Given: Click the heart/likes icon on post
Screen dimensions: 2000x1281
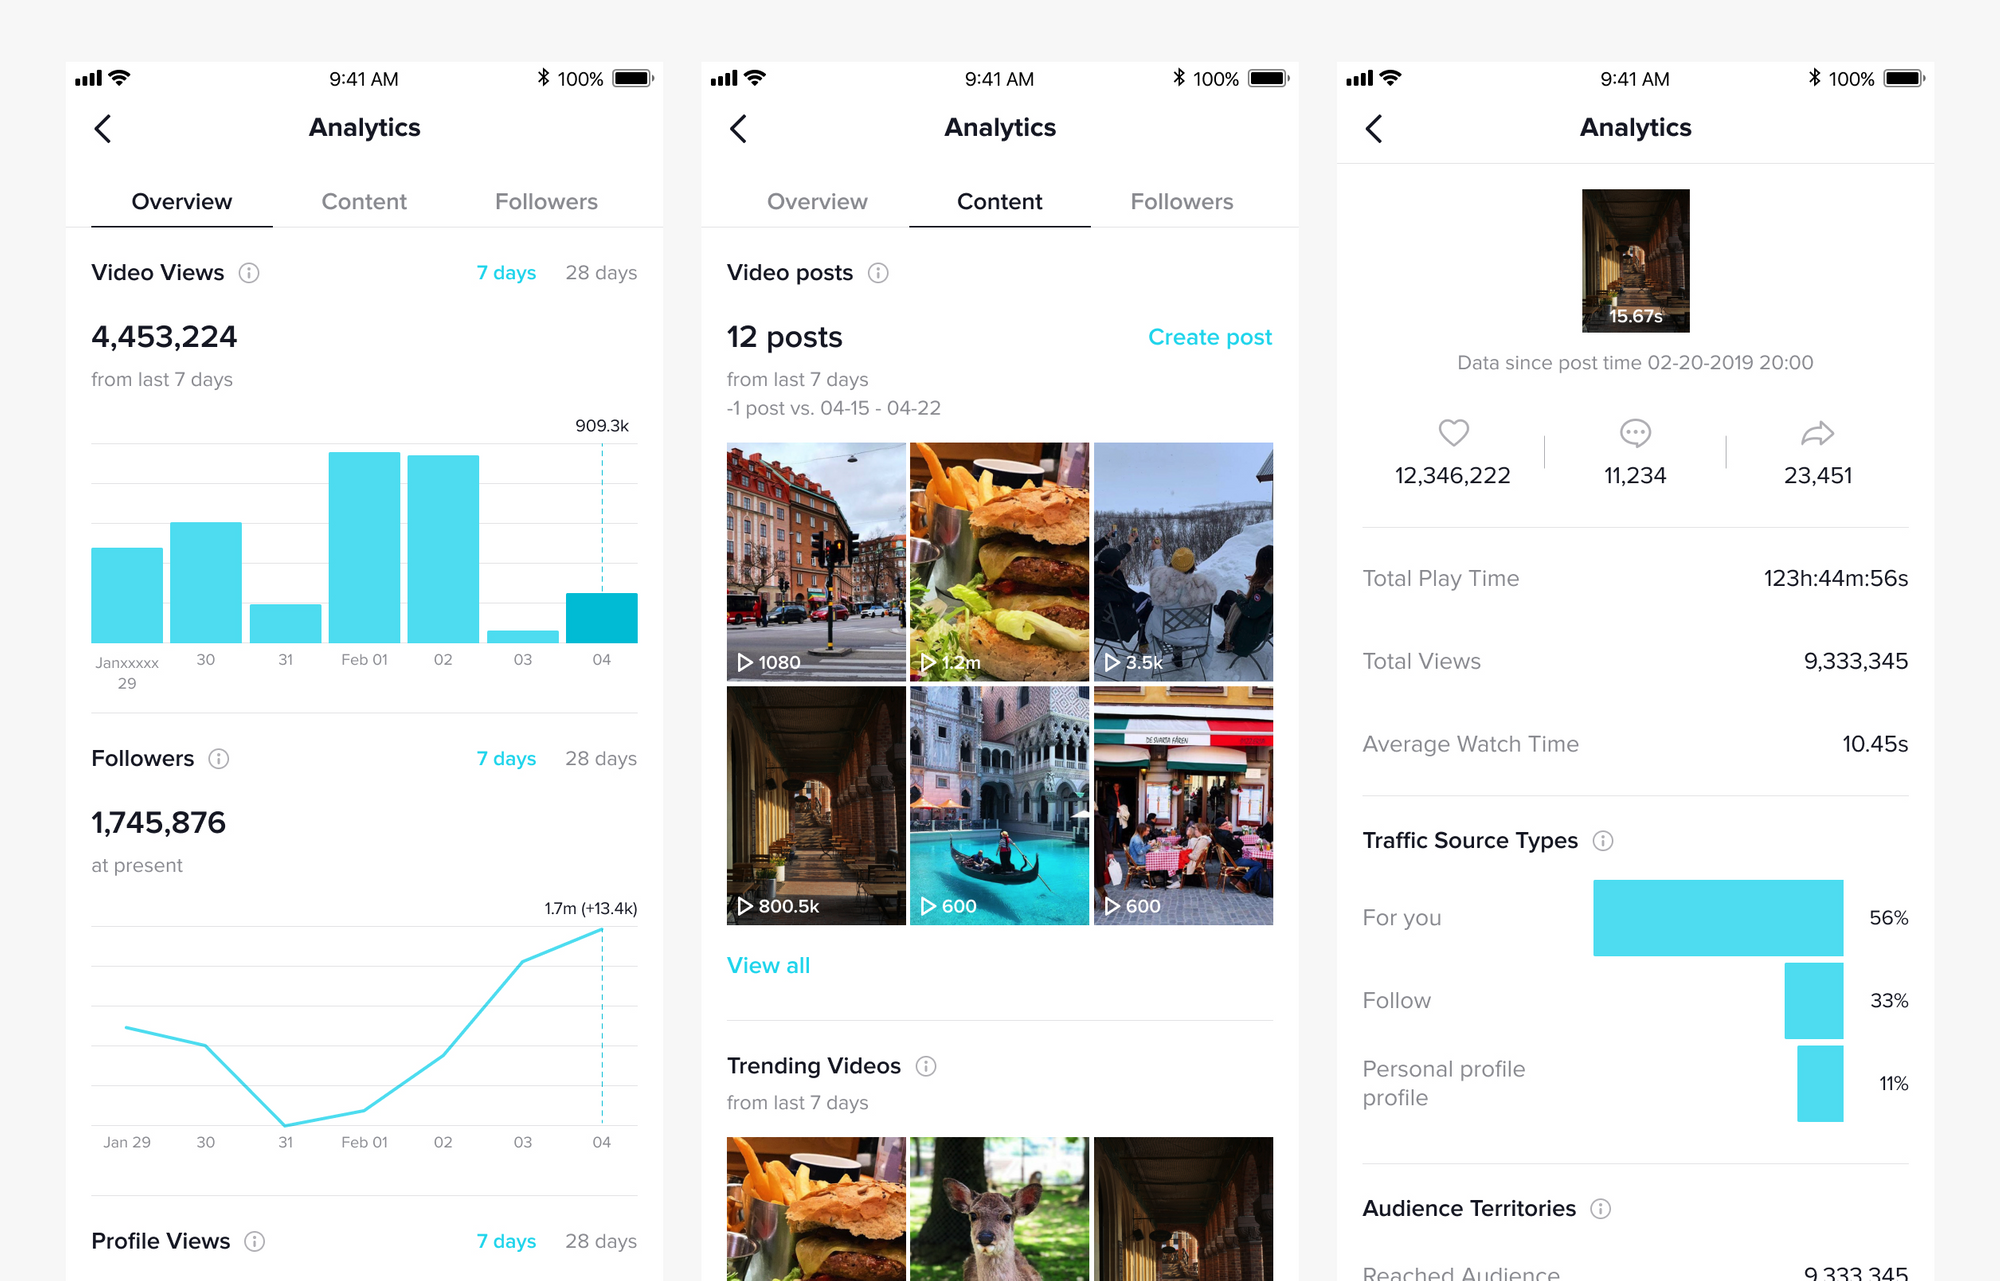Looking at the screenshot, I should [x=1453, y=430].
